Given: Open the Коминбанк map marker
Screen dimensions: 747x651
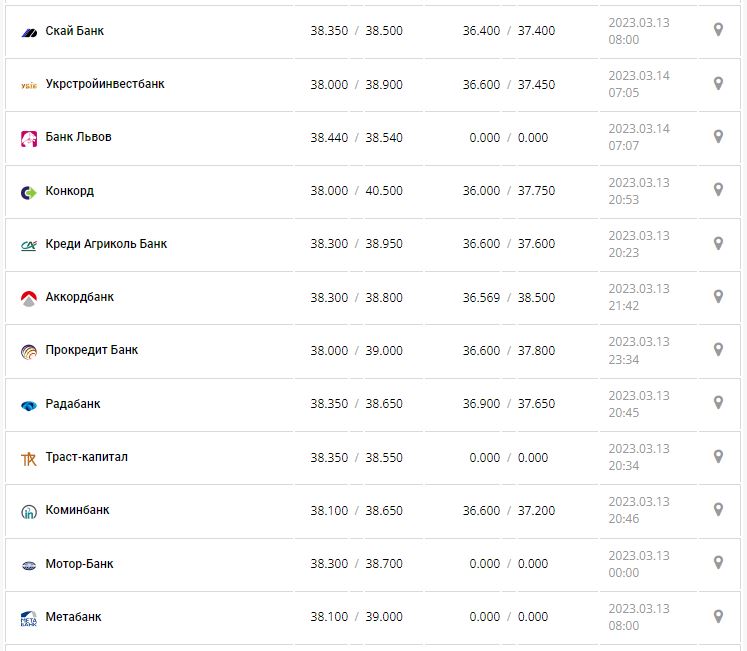Looking at the screenshot, I should 718,510.
